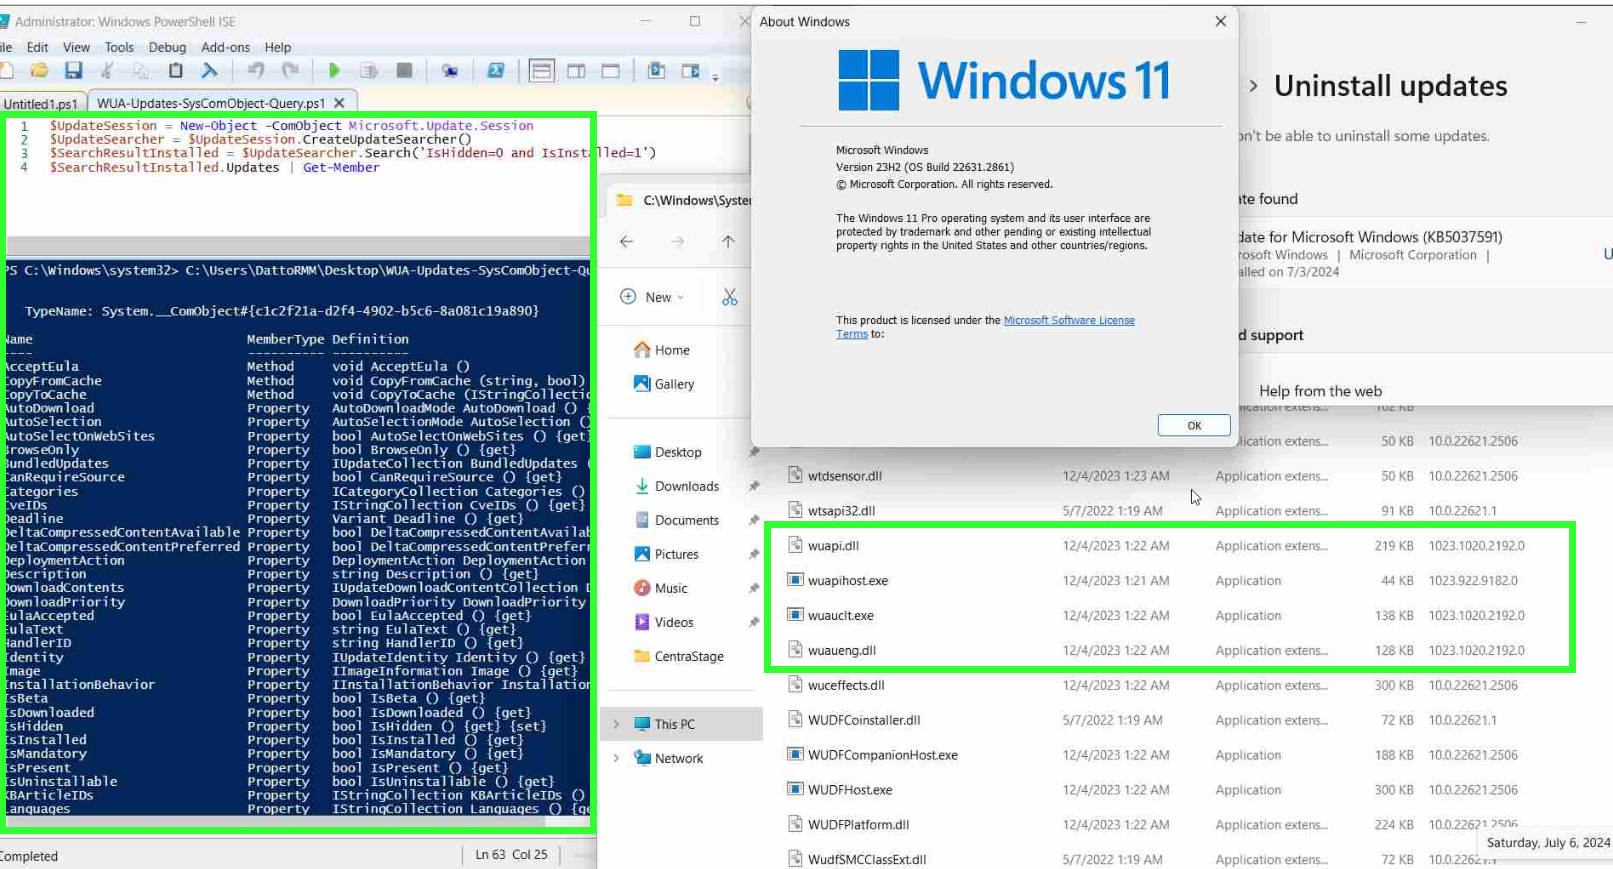This screenshot has height=869, width=1613.
Task: Show Script Pane Top layout icon
Action: (542, 70)
